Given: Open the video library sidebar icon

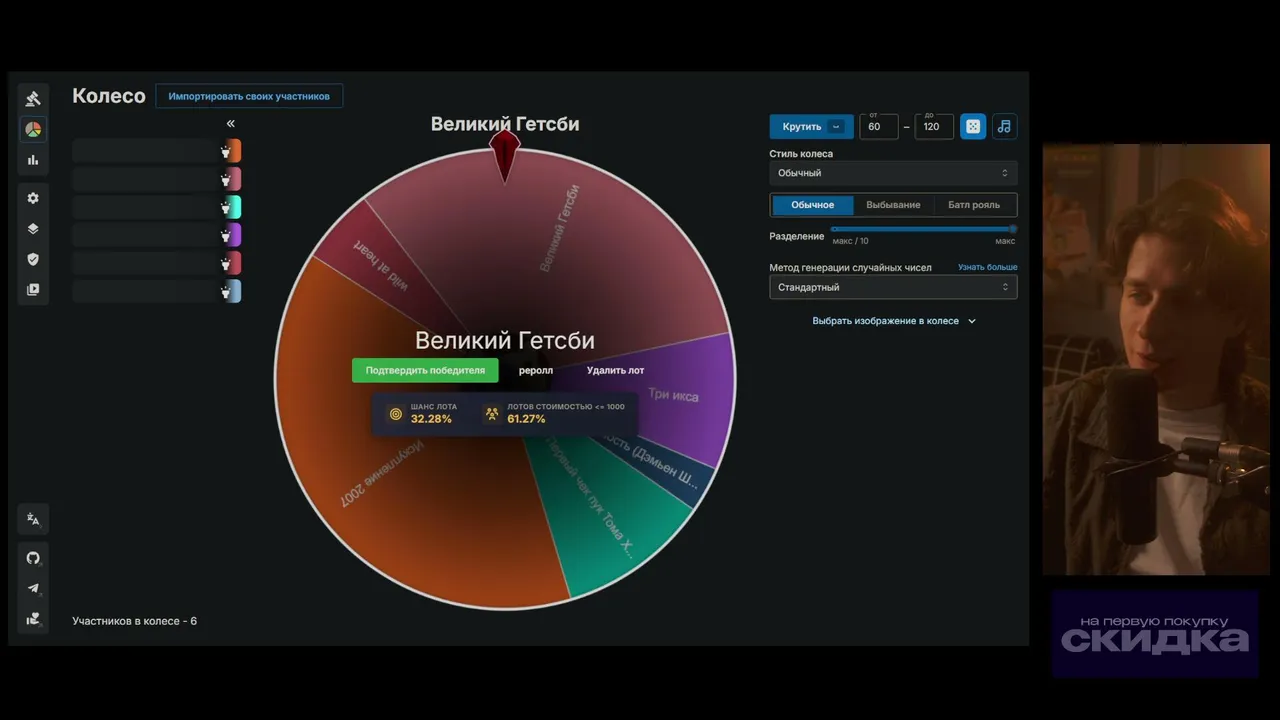Looking at the screenshot, I should [x=33, y=290].
